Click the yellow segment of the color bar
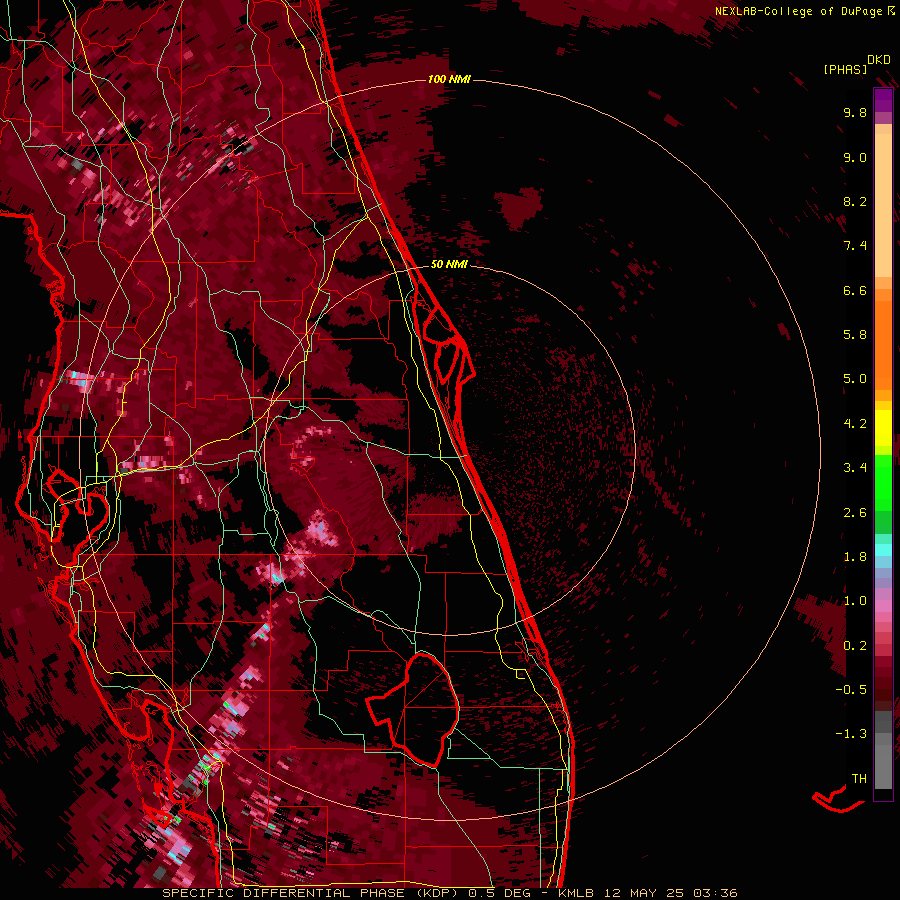The image size is (900, 900). pyautogui.click(x=883, y=428)
